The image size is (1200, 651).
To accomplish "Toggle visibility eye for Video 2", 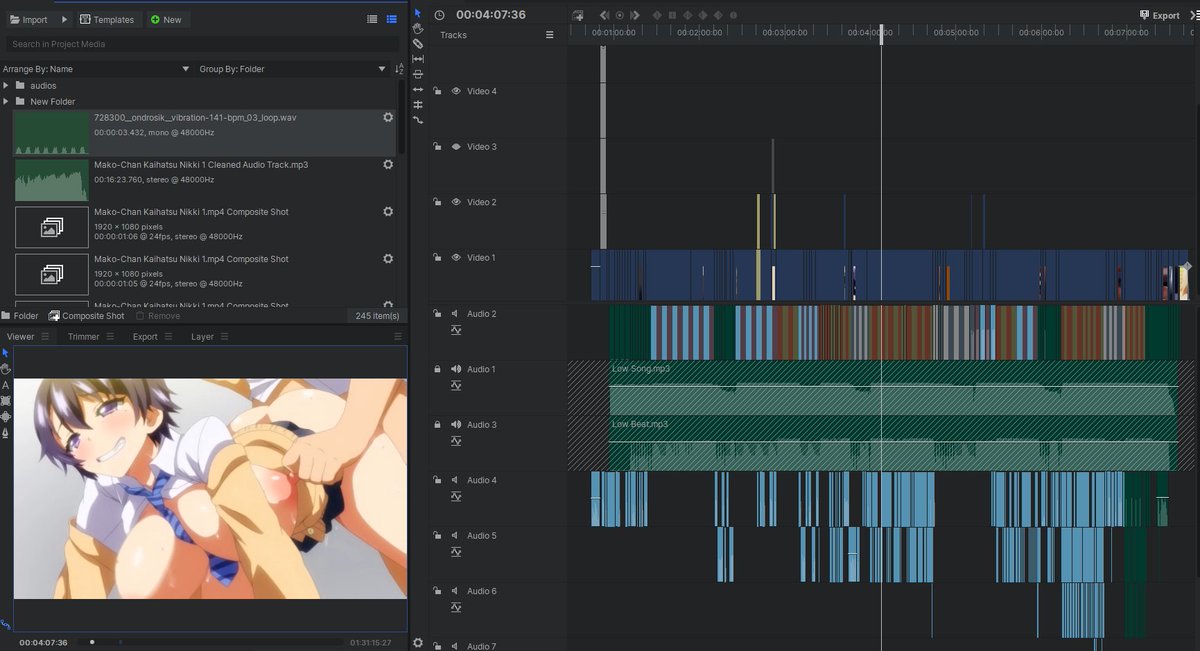I will (456, 202).
